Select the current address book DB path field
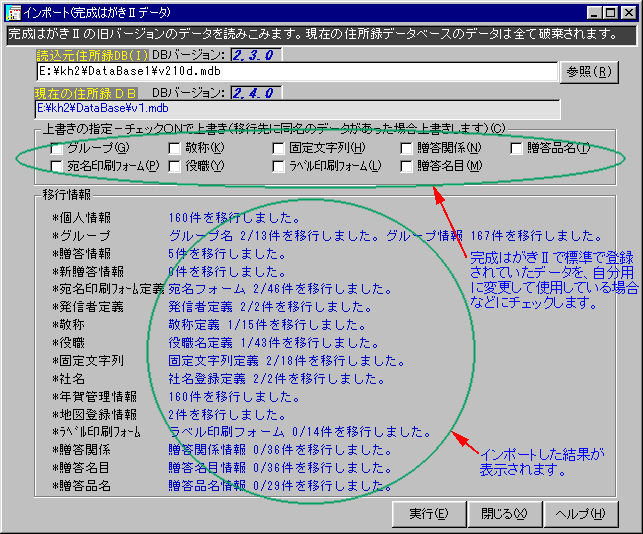Screen dimensions: 643x534 (297, 109)
